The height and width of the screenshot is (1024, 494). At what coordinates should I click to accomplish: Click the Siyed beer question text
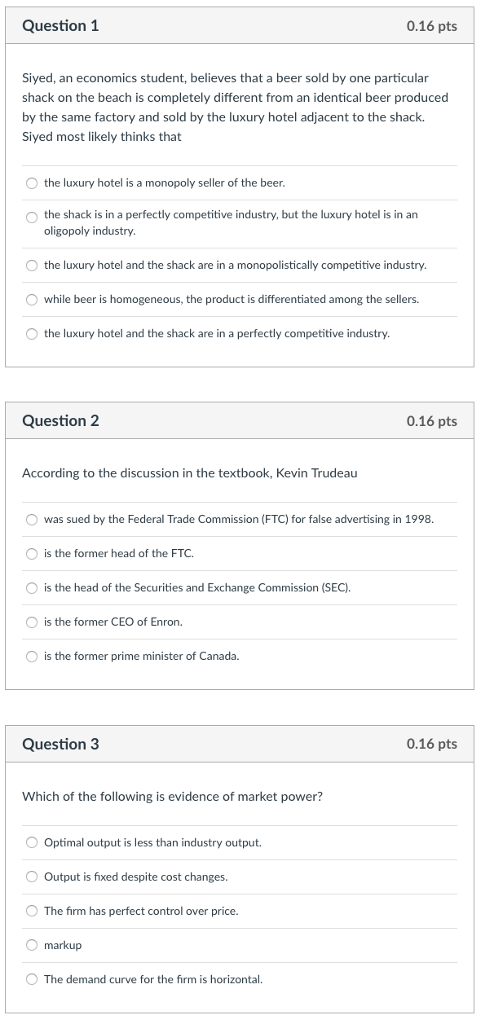[235, 108]
